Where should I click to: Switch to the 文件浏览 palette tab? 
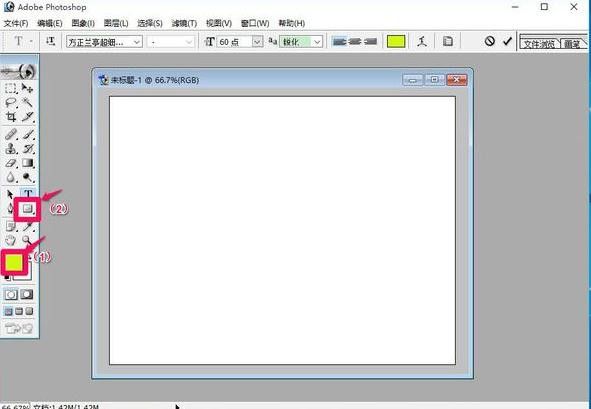pyautogui.click(x=539, y=43)
